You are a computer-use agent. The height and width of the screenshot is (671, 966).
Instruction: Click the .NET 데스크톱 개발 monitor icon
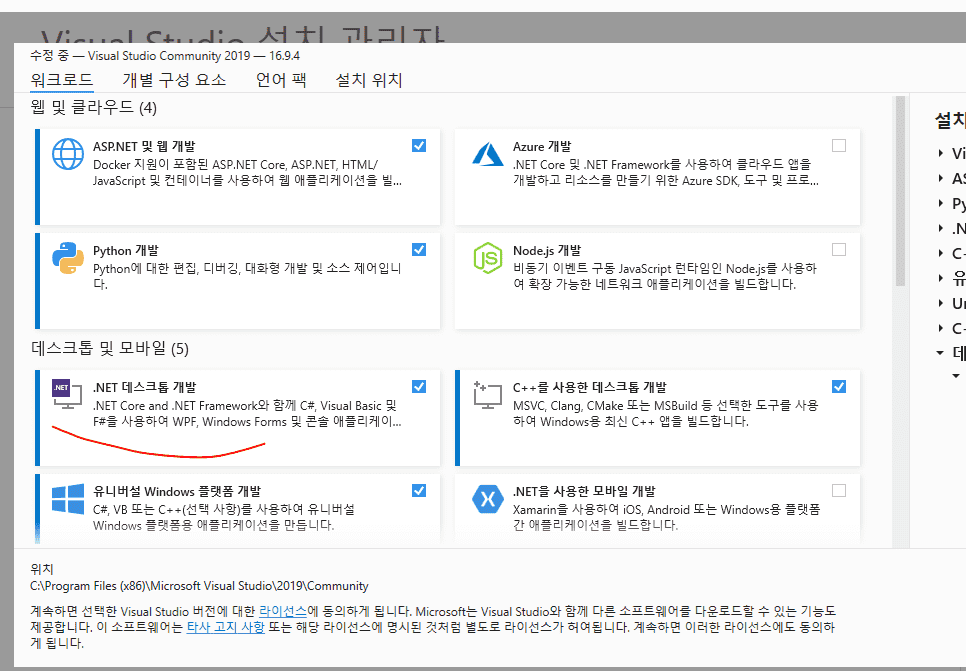pos(67,394)
